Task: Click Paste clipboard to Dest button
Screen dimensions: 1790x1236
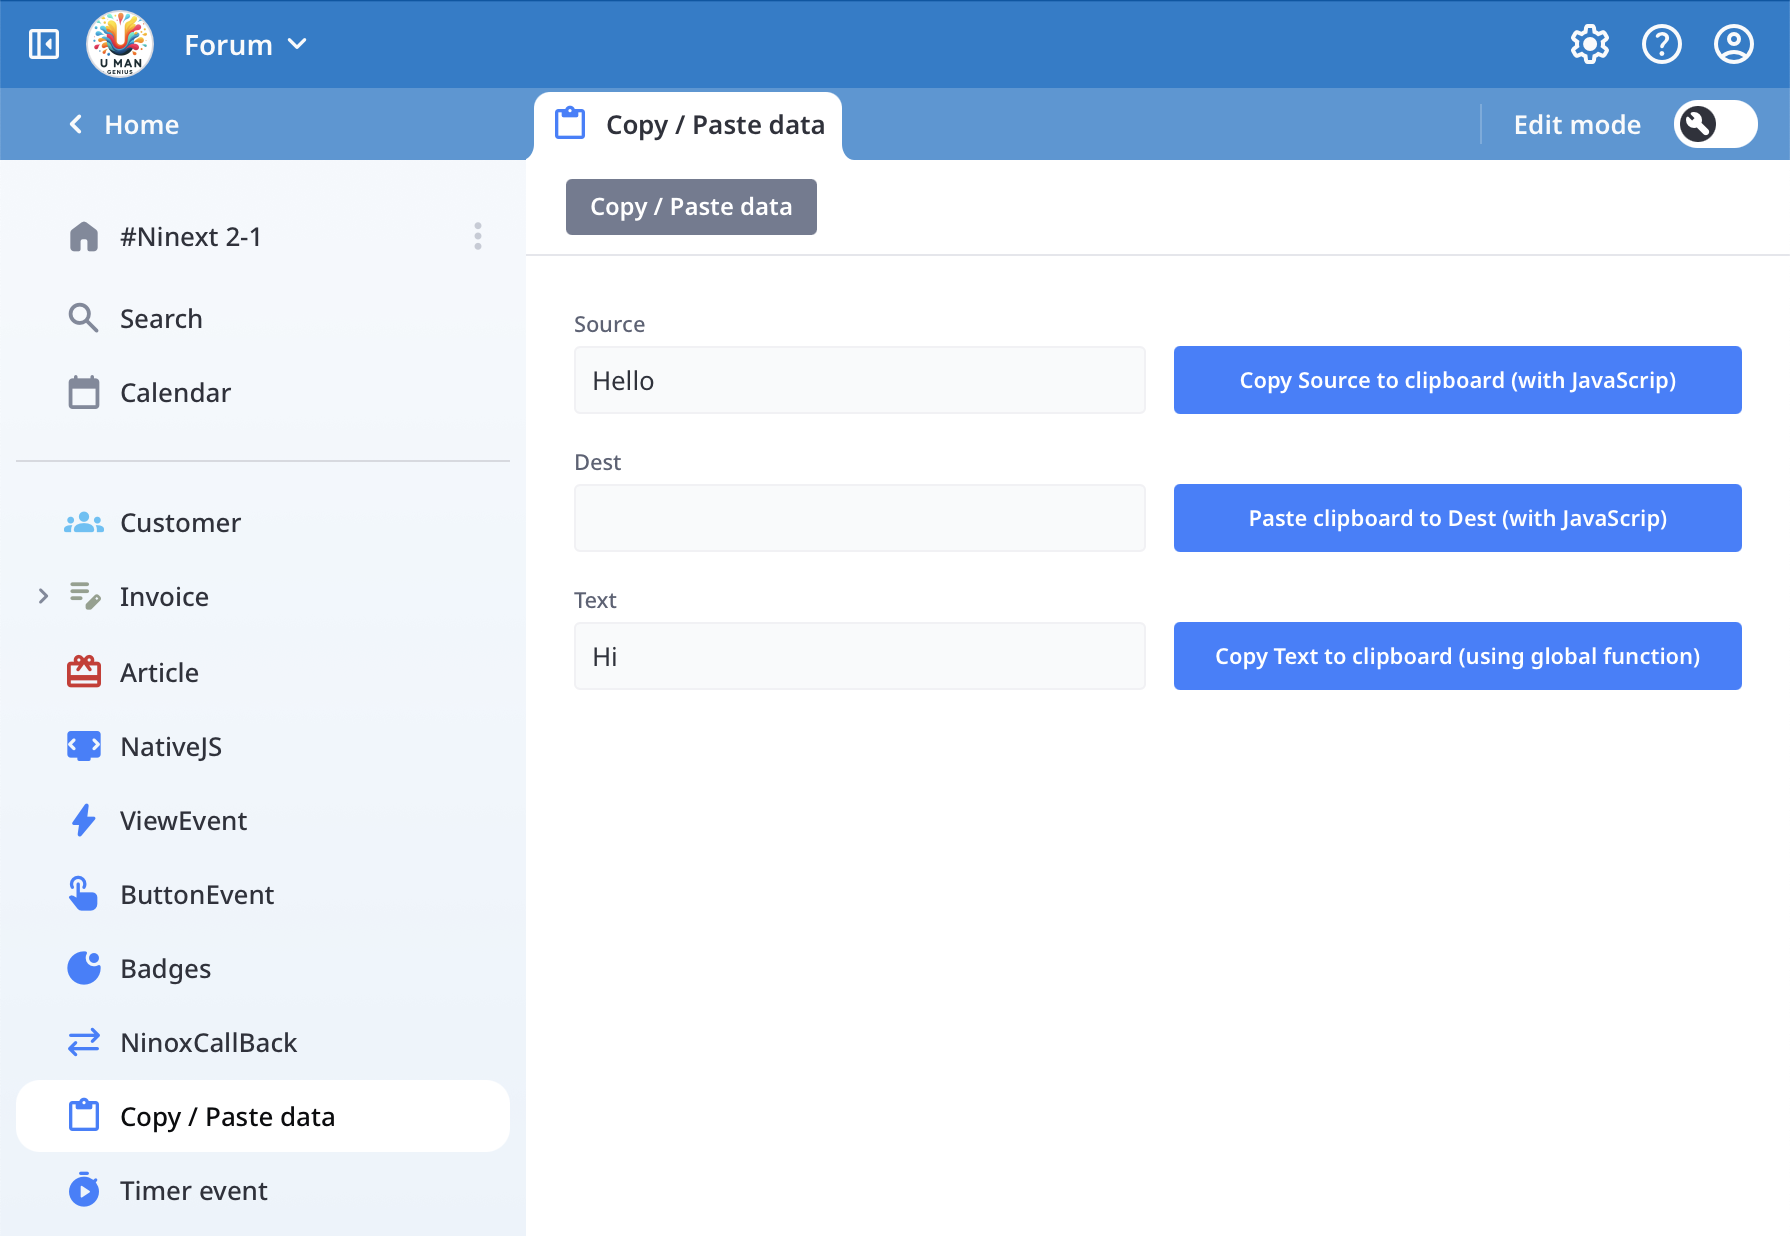Action: [1458, 518]
